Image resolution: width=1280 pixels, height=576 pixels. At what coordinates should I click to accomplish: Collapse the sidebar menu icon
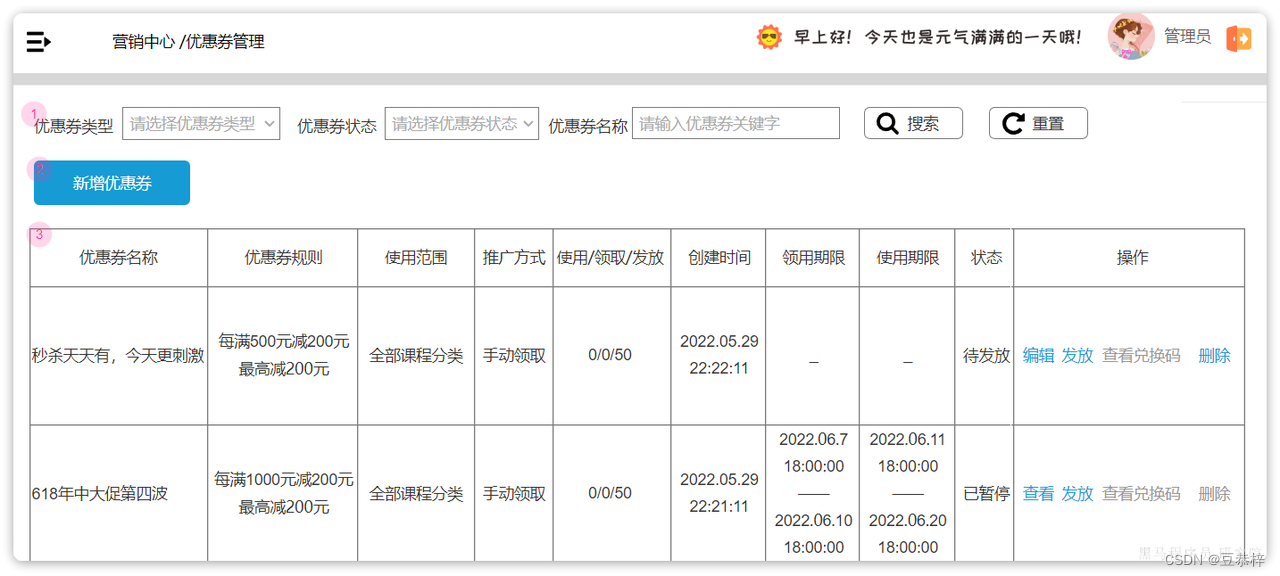tap(38, 41)
